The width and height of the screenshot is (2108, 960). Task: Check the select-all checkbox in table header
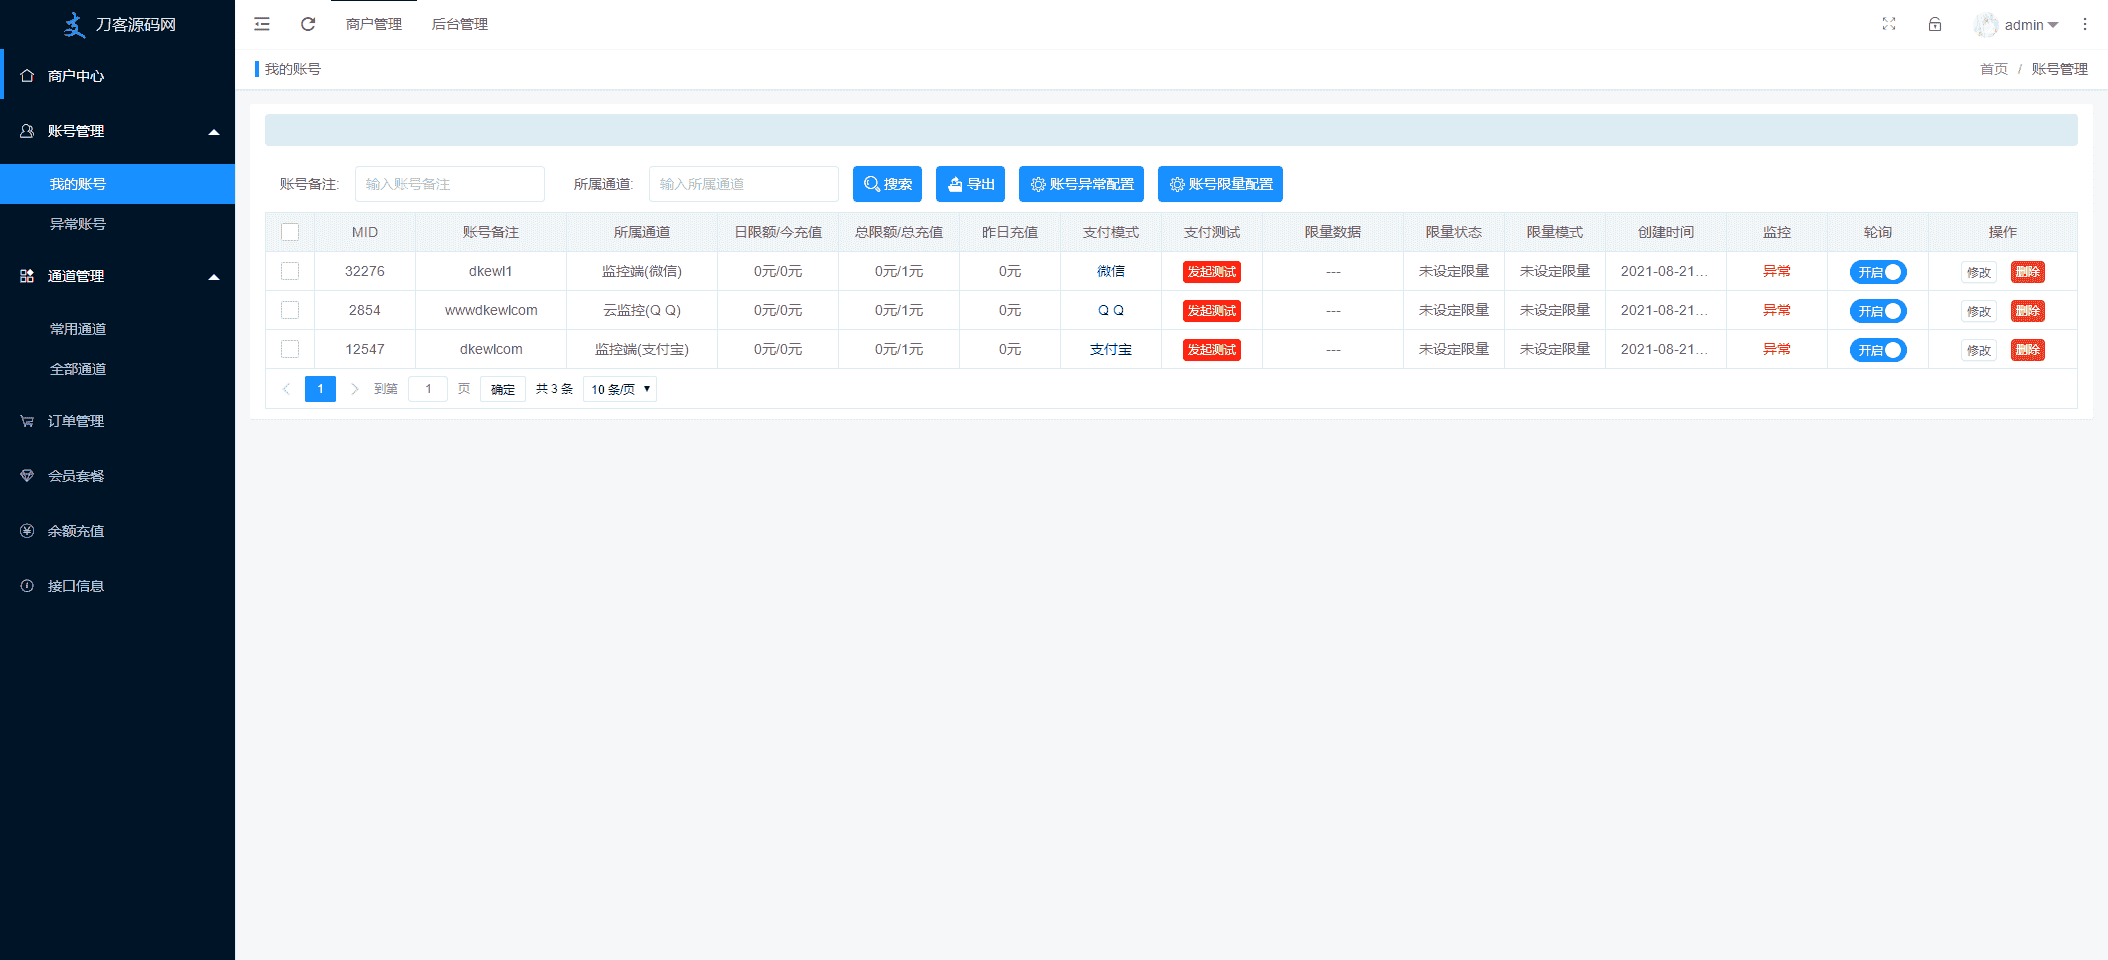[290, 232]
